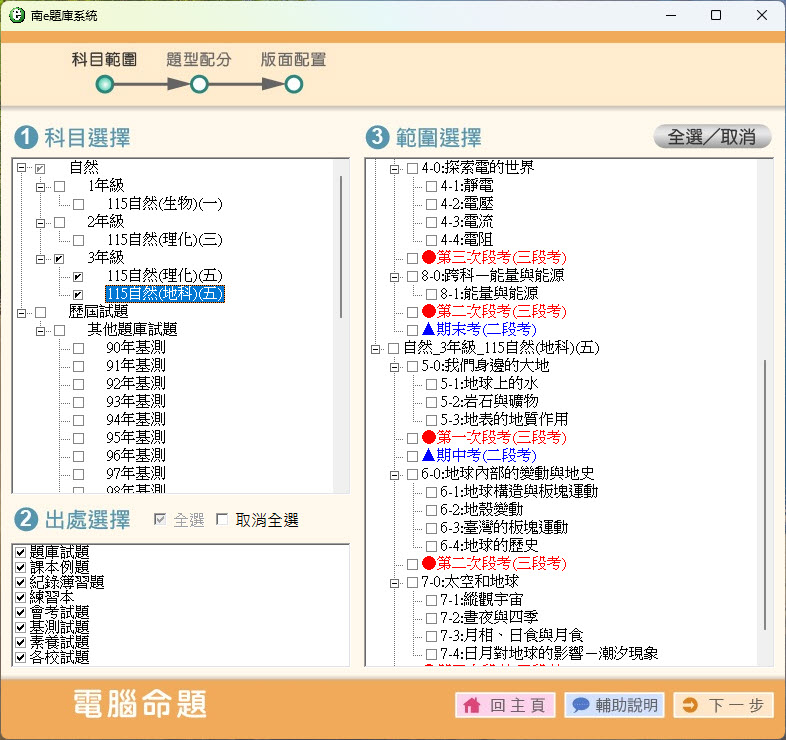Screen dimensions: 786x740
Task: Check 第三次段考(三段考) checkbox
Action: (412, 258)
